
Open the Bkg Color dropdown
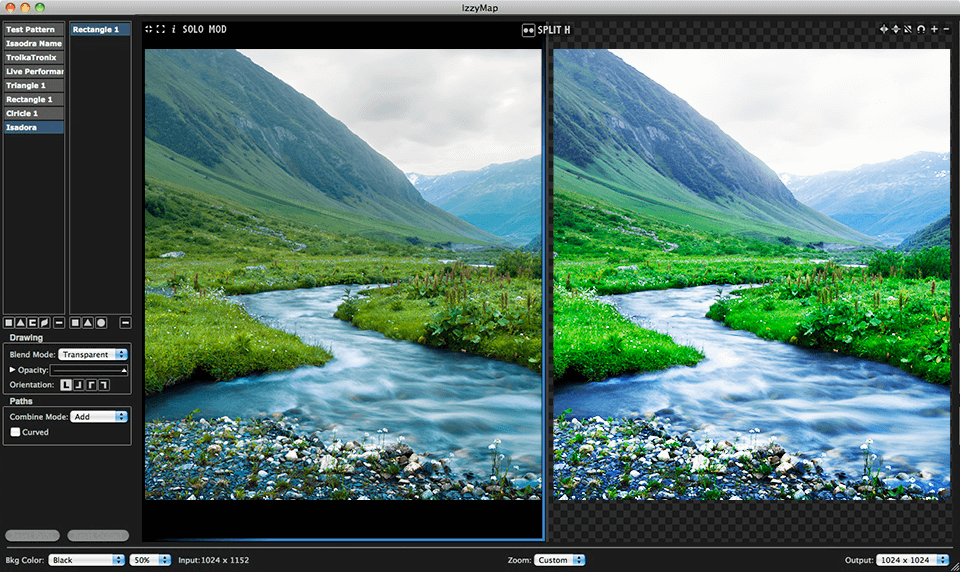[x=87, y=560]
